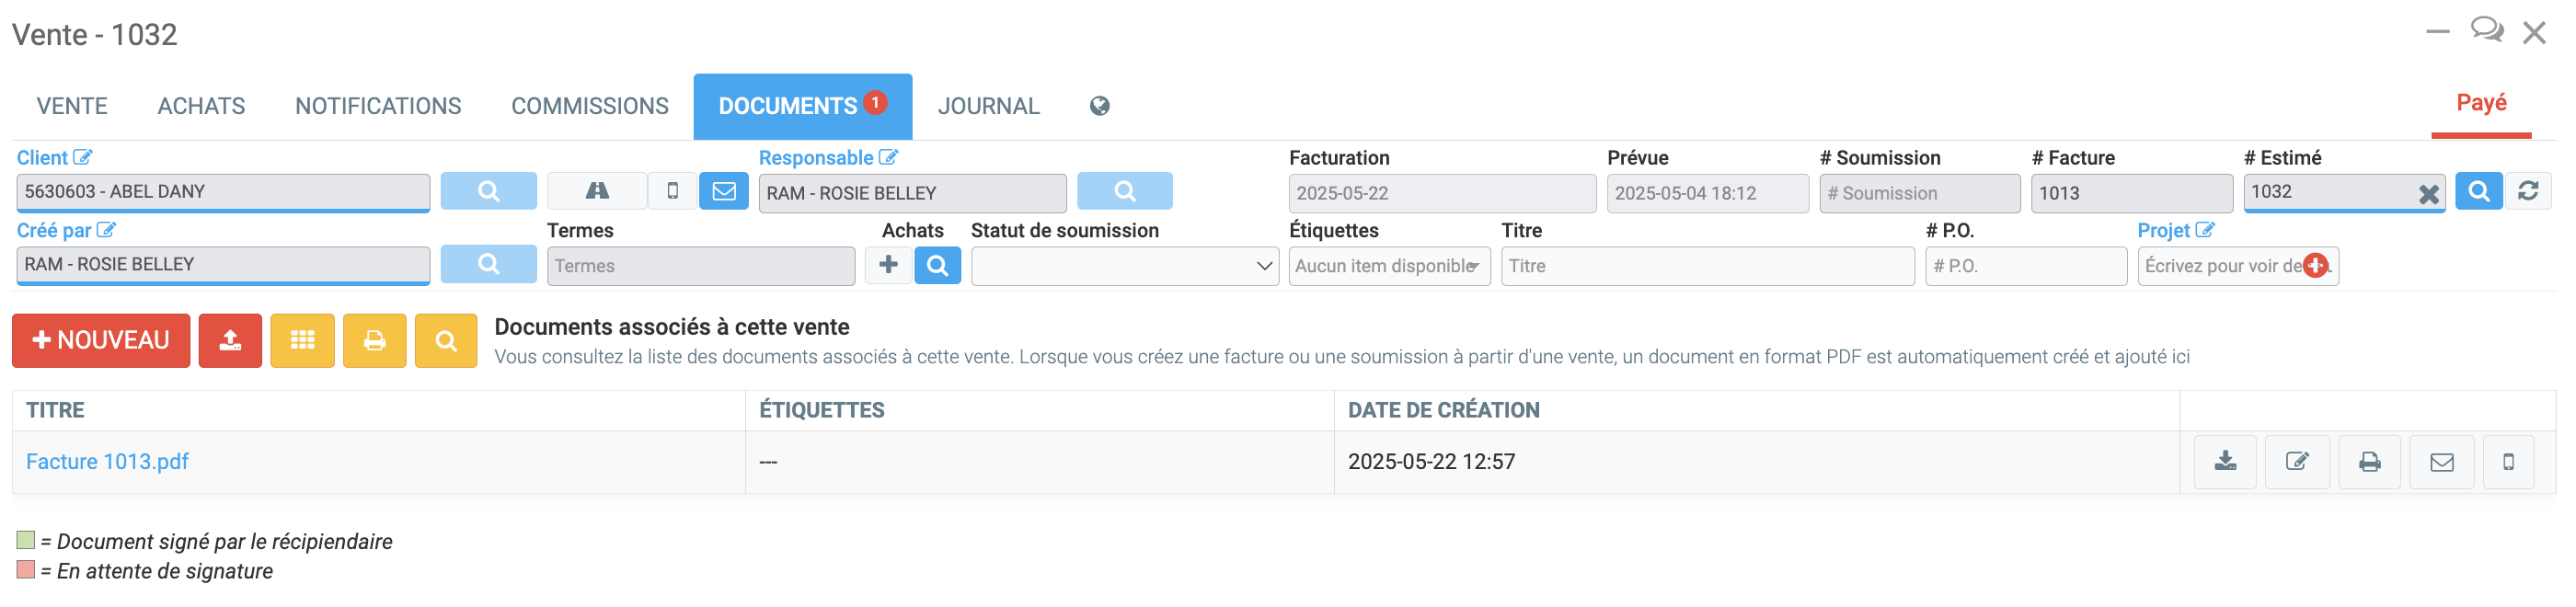The width and height of the screenshot is (2576, 607).
Task: Click the blue envelope email client icon
Action: click(x=724, y=191)
